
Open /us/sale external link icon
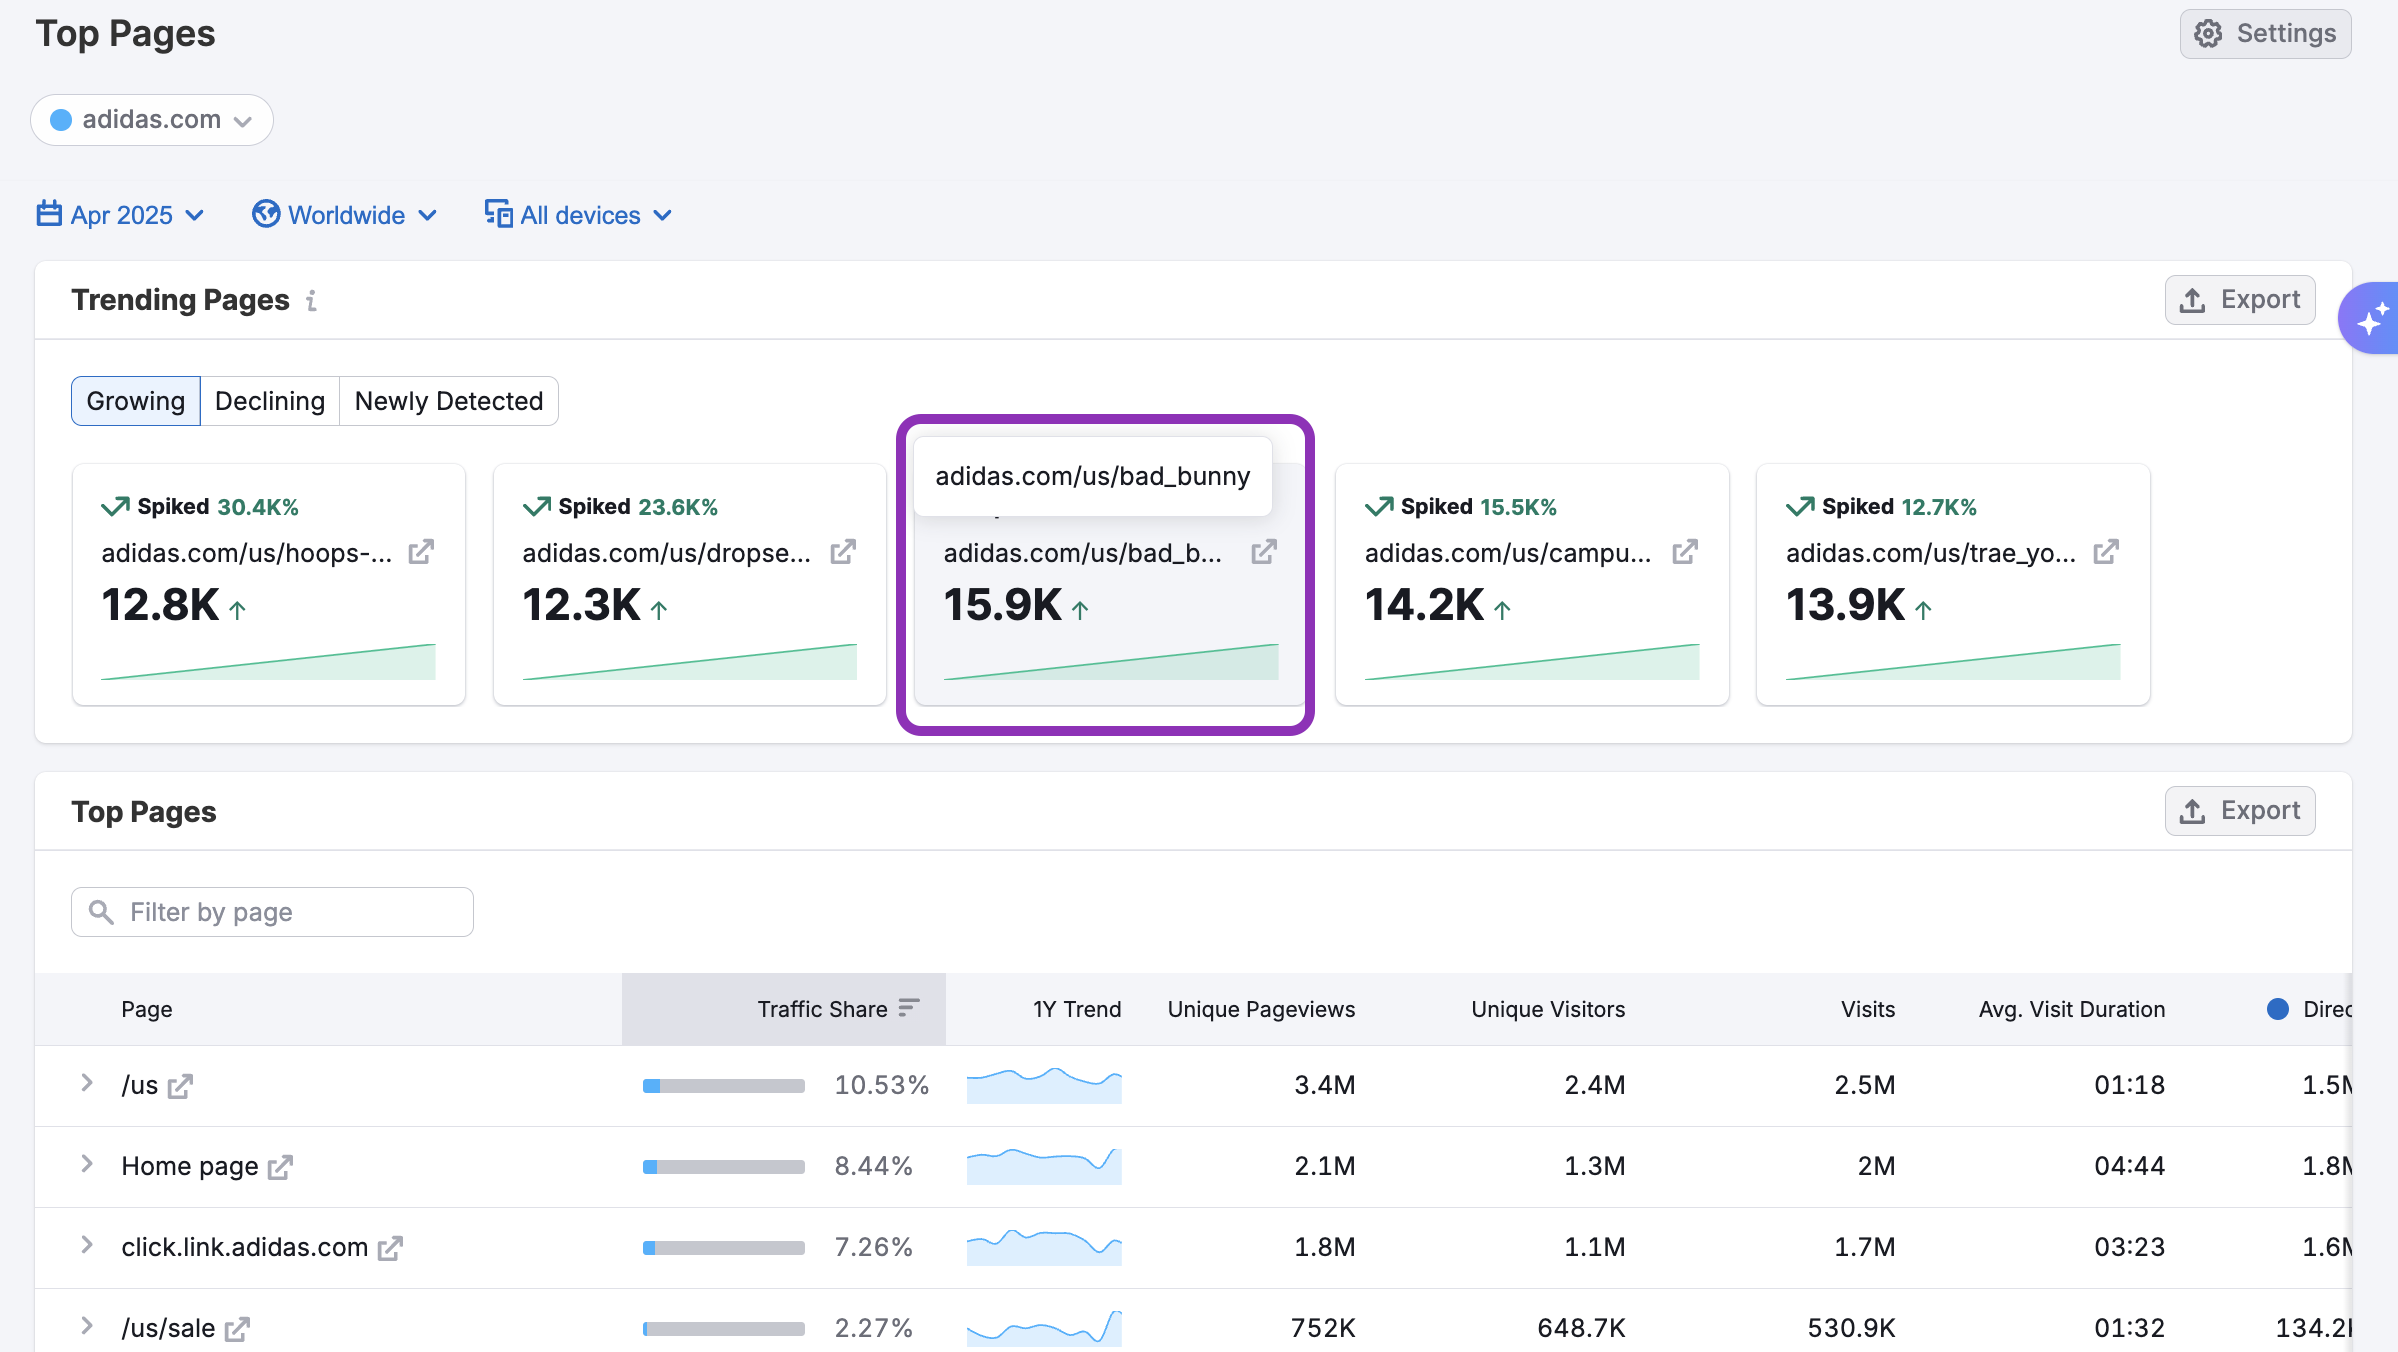(237, 1329)
